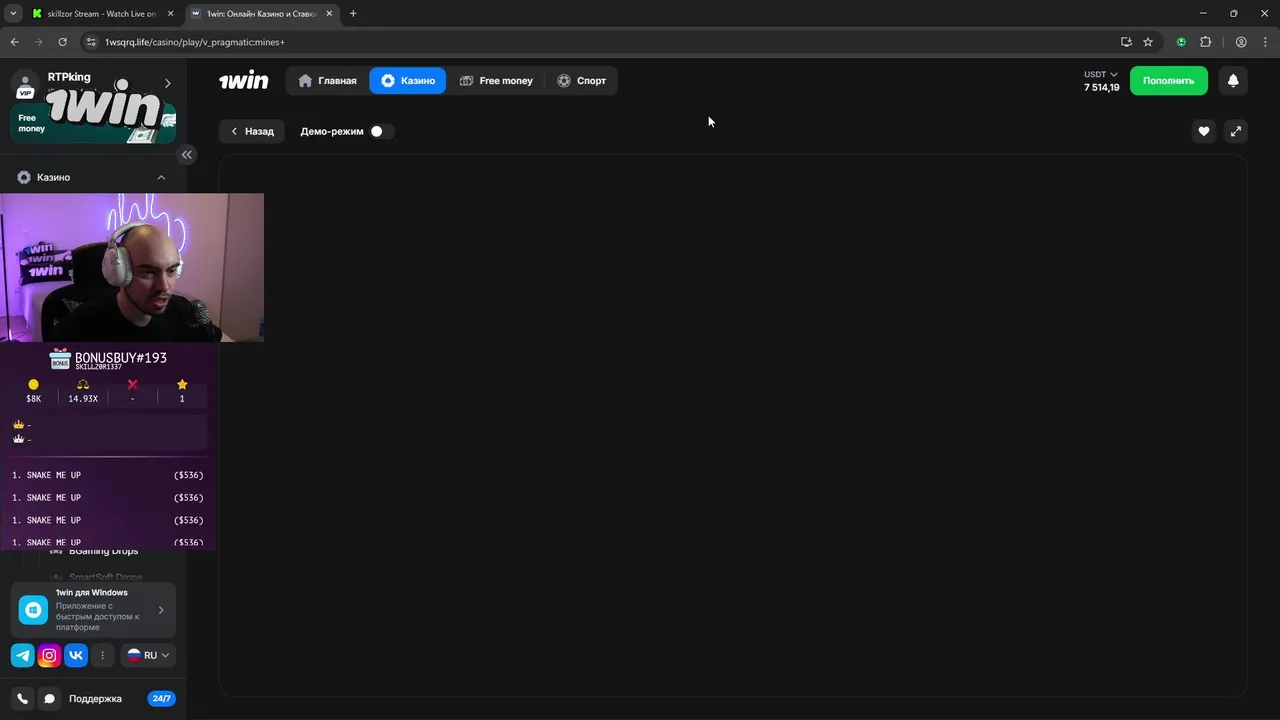Click the address bar URL field
Screen dimensions: 1280x720
click(x=600, y=42)
